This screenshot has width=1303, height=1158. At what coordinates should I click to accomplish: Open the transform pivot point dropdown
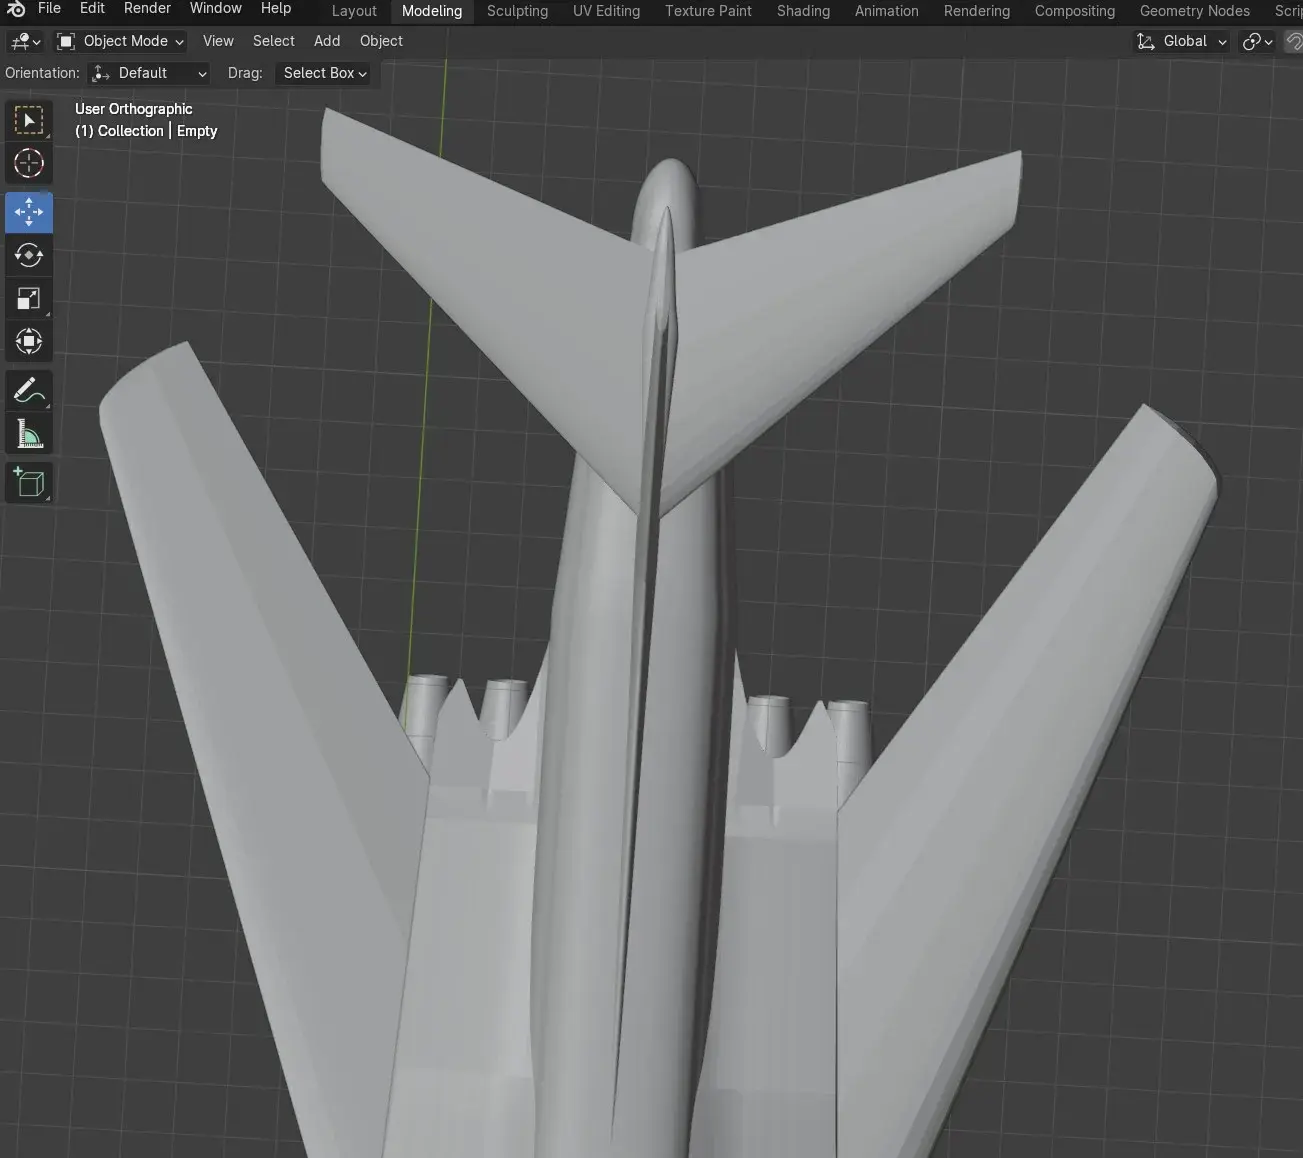point(1256,41)
